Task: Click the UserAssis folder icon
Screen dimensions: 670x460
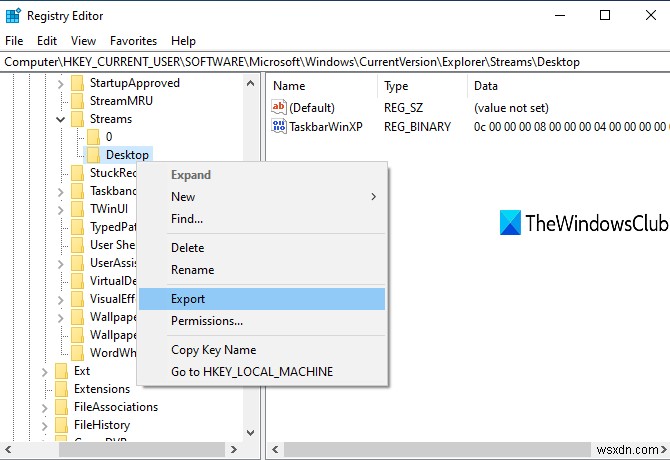Action: [77, 263]
